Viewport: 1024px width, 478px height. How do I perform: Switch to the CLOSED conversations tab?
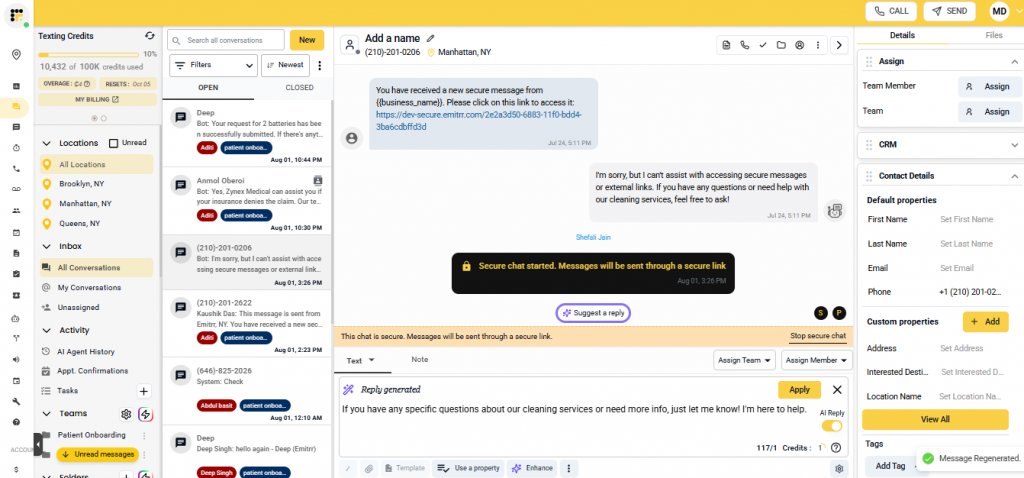point(299,88)
